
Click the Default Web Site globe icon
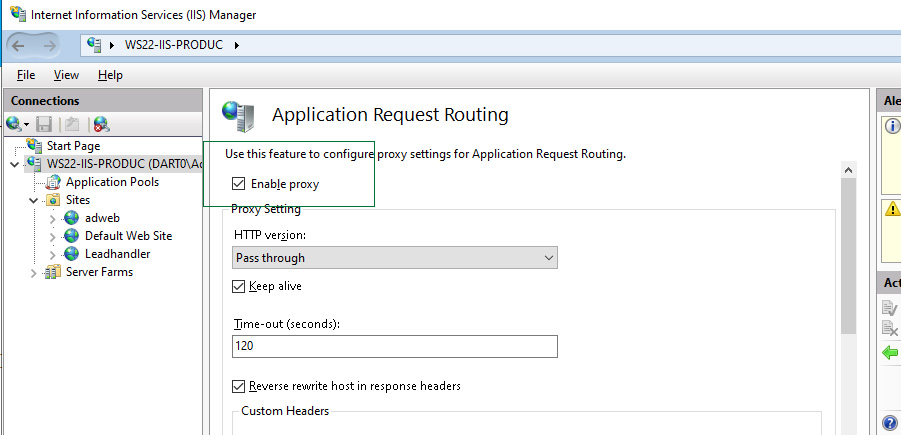(x=72, y=236)
